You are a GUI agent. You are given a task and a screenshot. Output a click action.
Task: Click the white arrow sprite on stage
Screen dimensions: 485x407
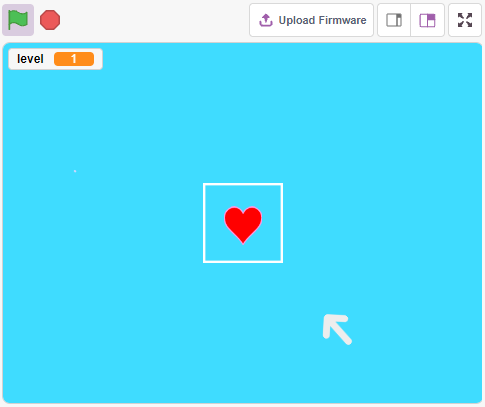[337, 329]
